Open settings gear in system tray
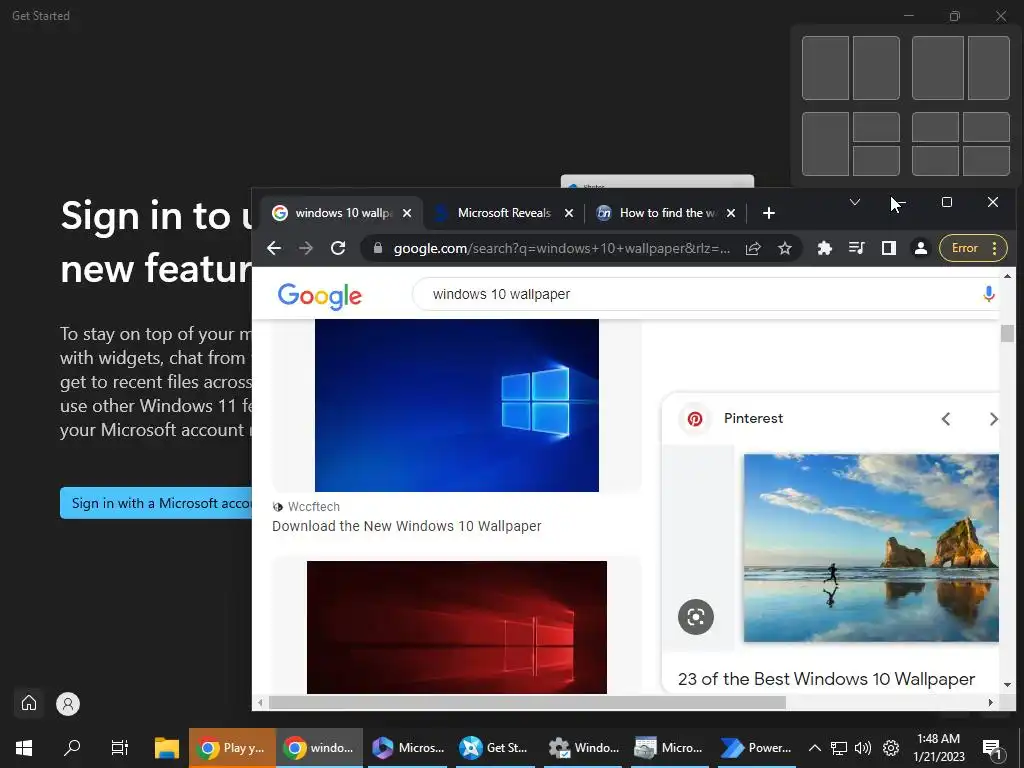 coord(891,748)
